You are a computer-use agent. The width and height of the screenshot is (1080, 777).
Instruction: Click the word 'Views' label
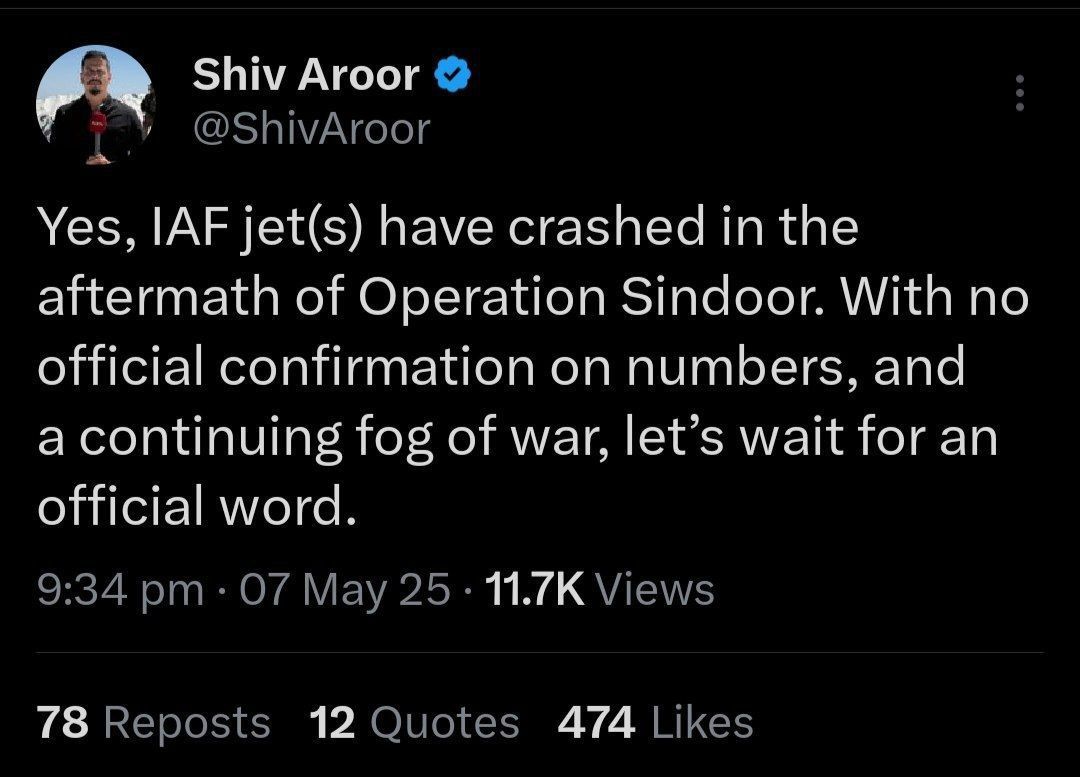[x=654, y=590]
